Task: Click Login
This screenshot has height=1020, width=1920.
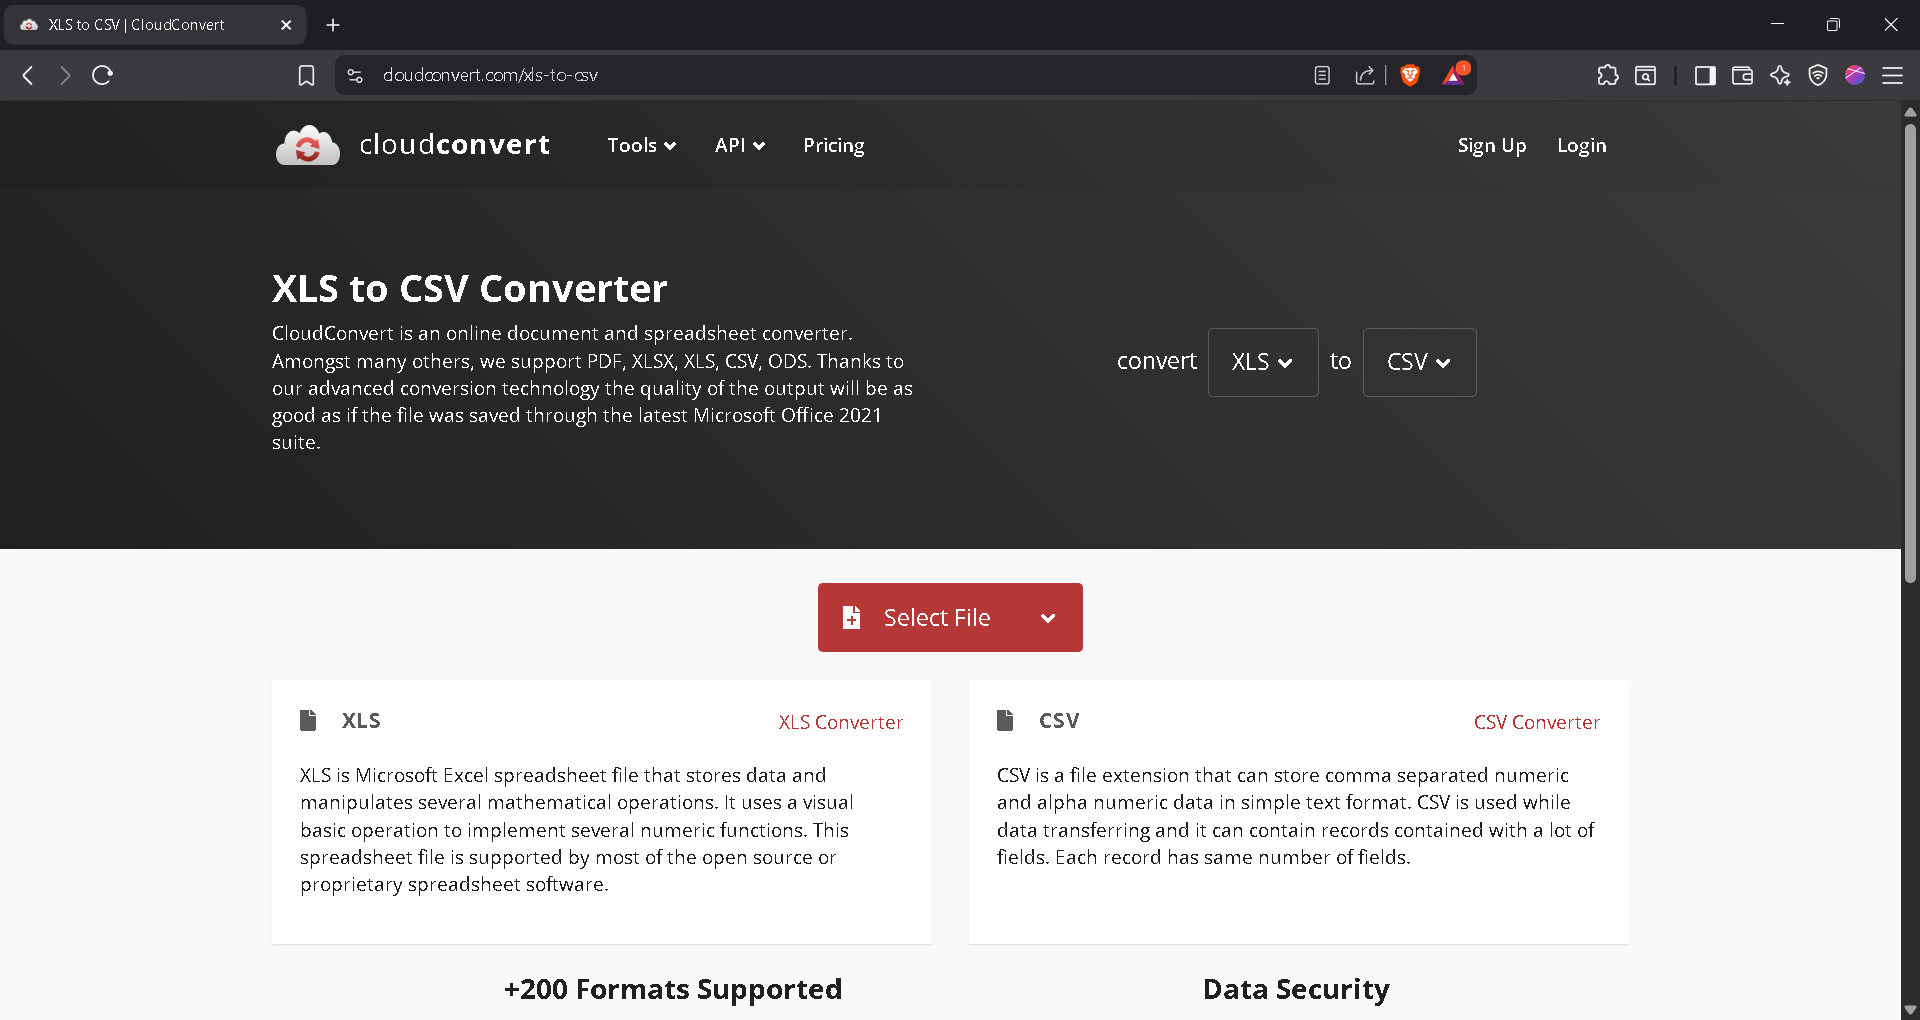Action: [1582, 146]
